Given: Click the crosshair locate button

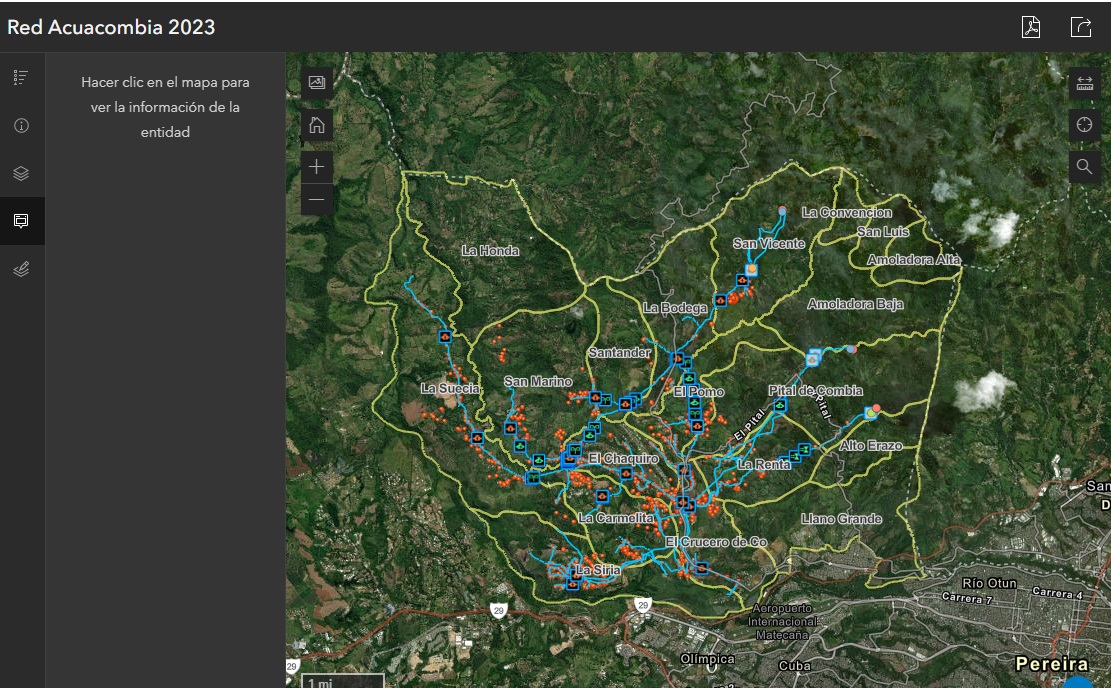Looking at the screenshot, I should click(1085, 125).
